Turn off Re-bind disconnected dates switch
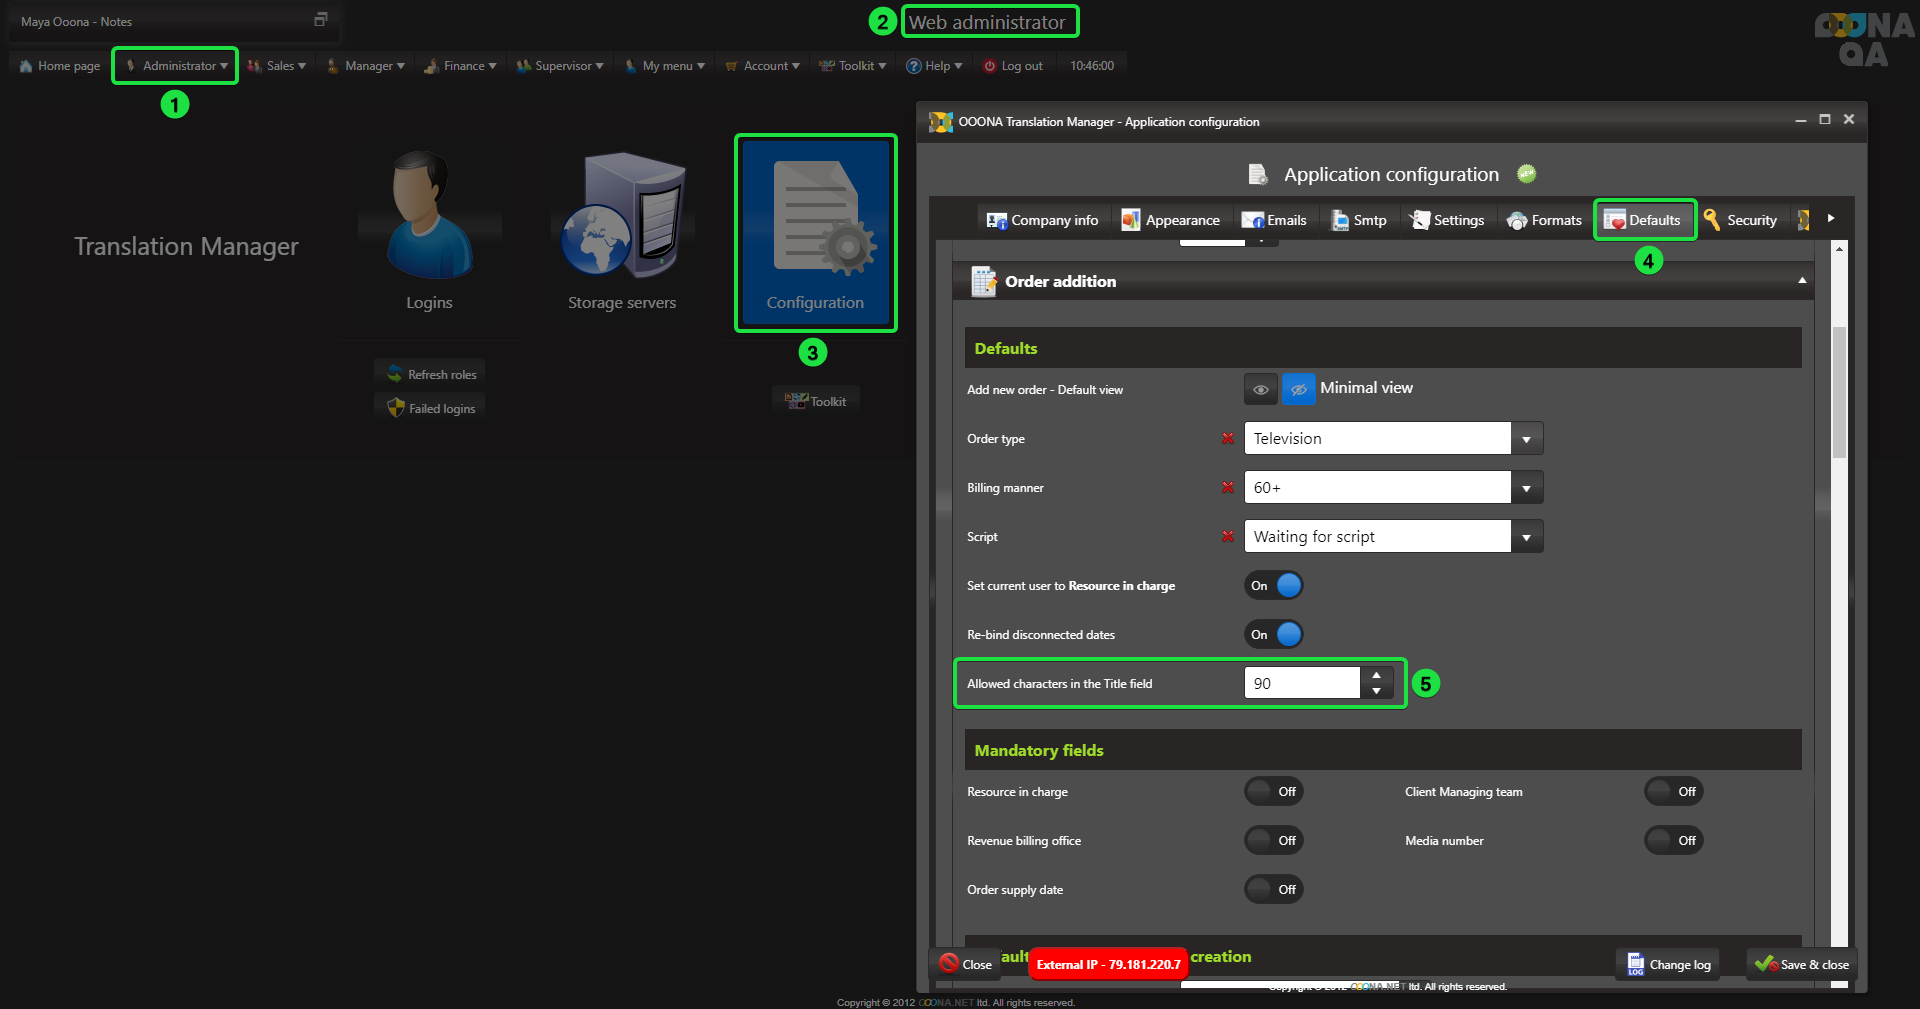The width and height of the screenshot is (1920, 1009). coord(1274,634)
